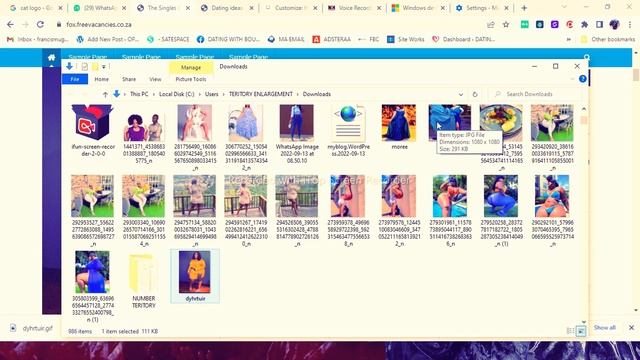The width and height of the screenshot is (640, 360).
Task: Click the Explorer up-one-level arrow
Action: [105, 94]
